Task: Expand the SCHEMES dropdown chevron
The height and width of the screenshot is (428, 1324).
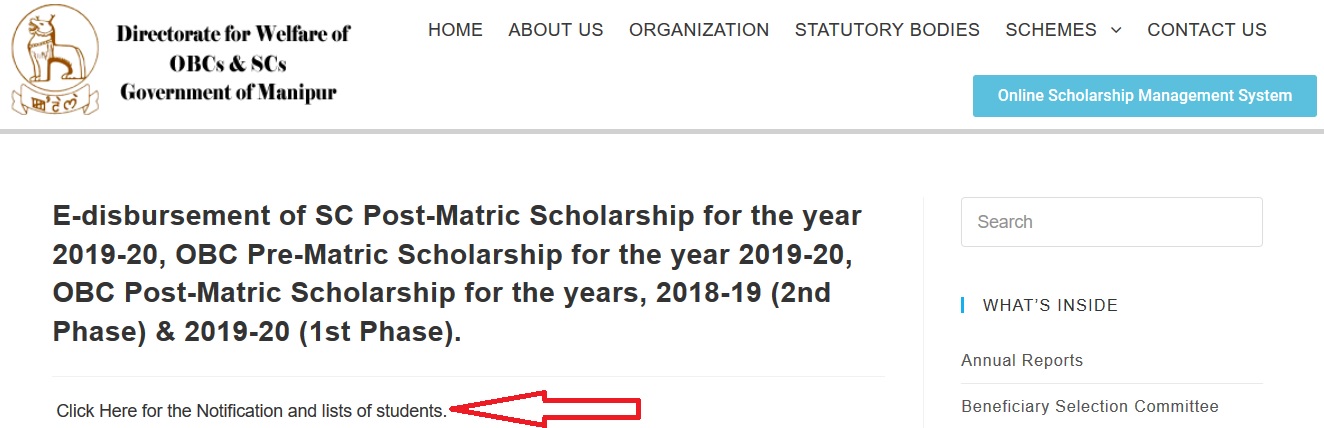Action: [x=1116, y=30]
